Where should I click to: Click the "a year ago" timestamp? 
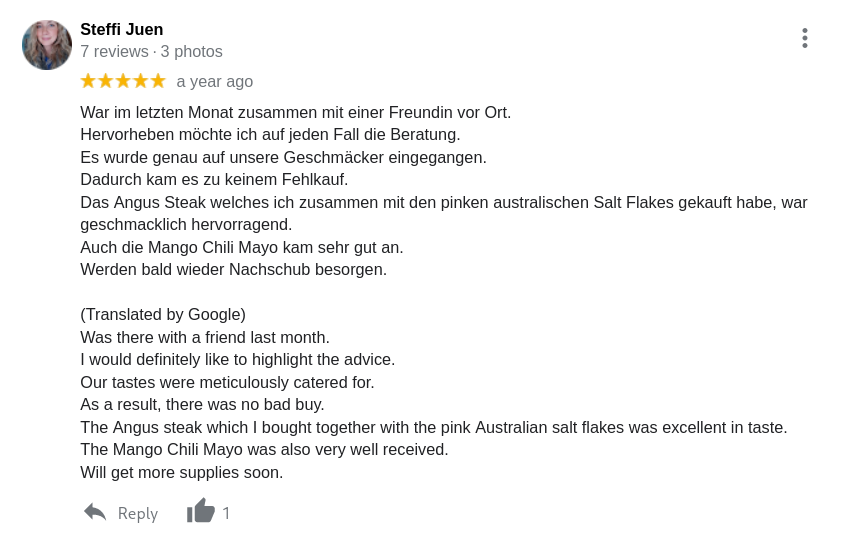point(215,81)
